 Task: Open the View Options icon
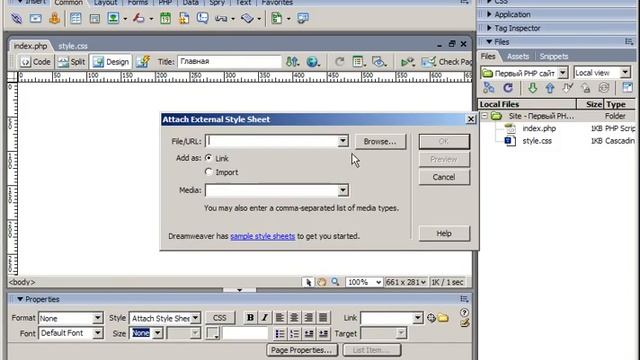tap(359, 62)
